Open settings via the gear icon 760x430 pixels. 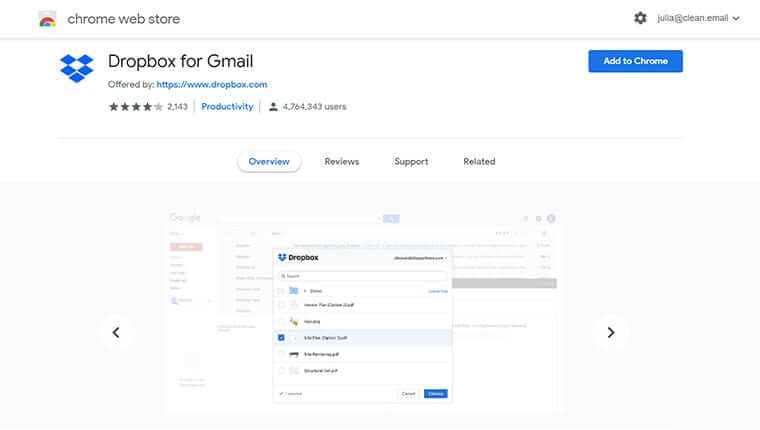640,18
